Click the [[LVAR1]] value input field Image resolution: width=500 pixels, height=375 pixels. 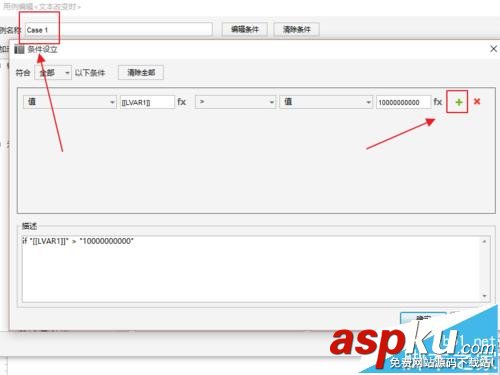coord(147,102)
